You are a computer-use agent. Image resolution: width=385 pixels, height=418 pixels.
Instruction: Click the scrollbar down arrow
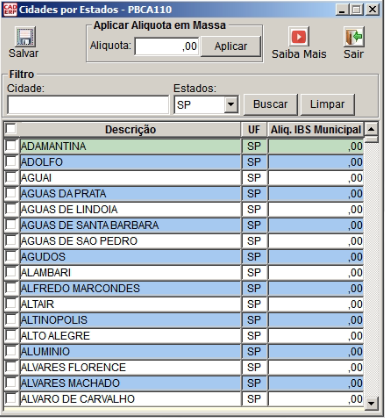(371, 403)
